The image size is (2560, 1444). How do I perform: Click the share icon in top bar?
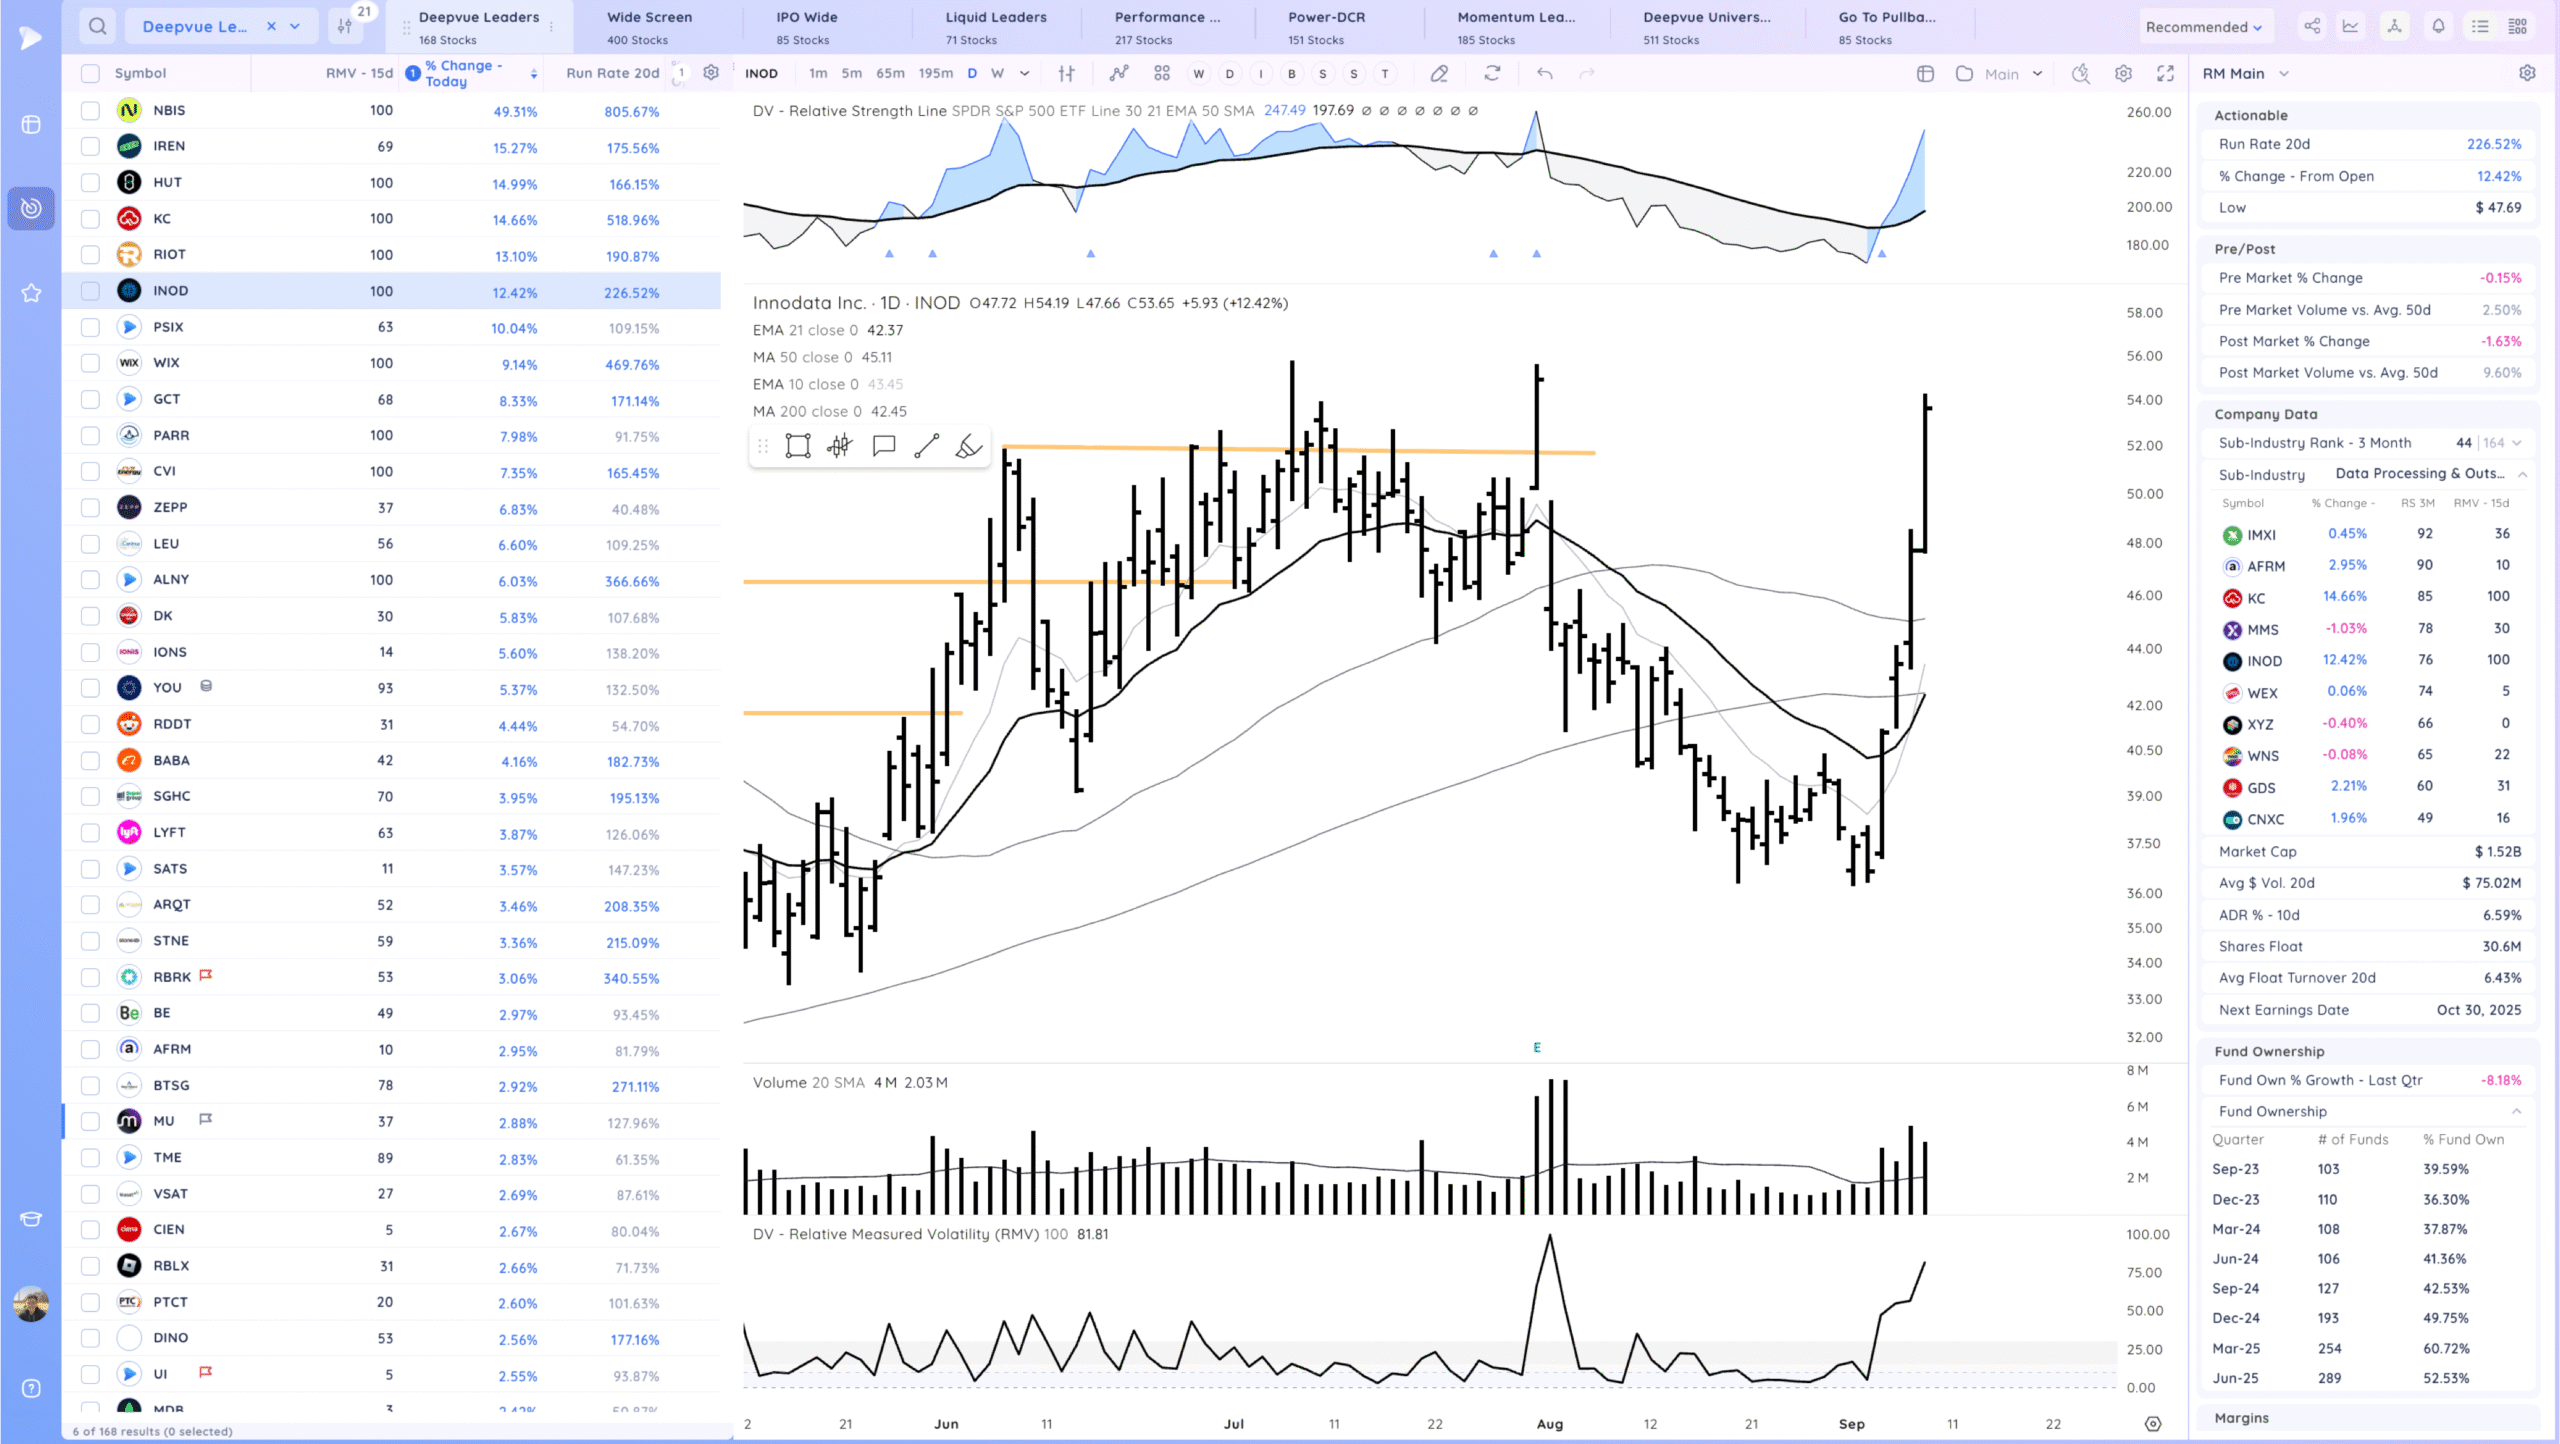(2312, 27)
